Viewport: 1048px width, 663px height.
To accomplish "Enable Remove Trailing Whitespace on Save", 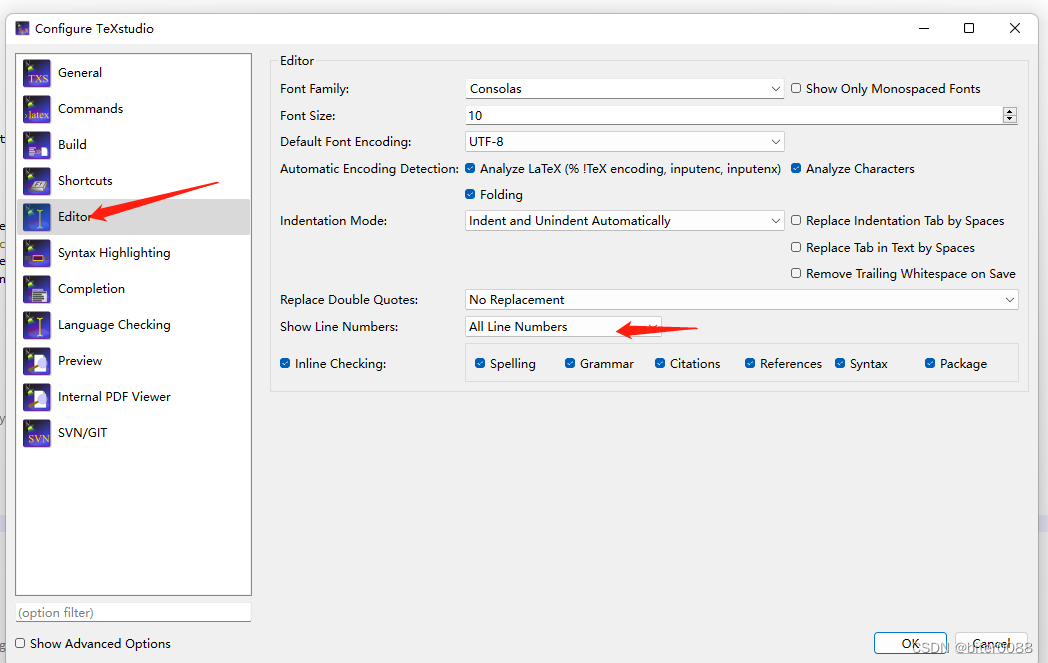I will pyautogui.click(x=796, y=273).
